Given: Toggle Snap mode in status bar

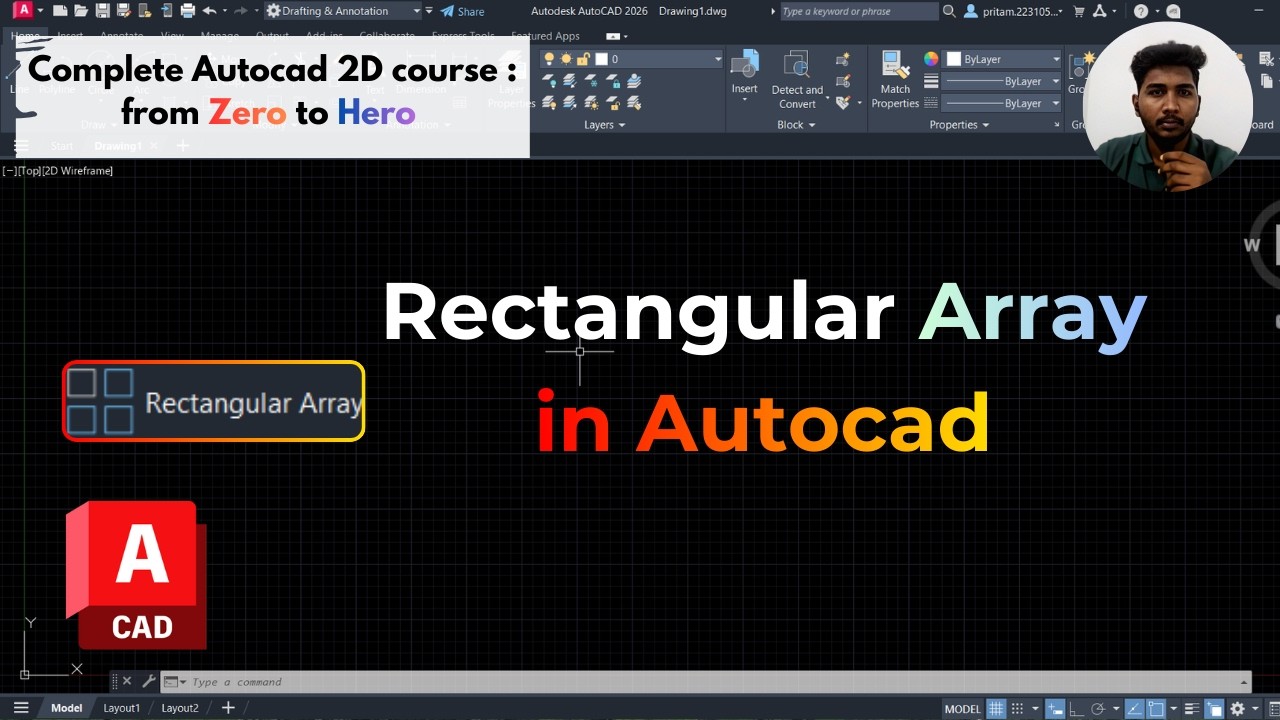Looking at the screenshot, I should tap(1017, 708).
